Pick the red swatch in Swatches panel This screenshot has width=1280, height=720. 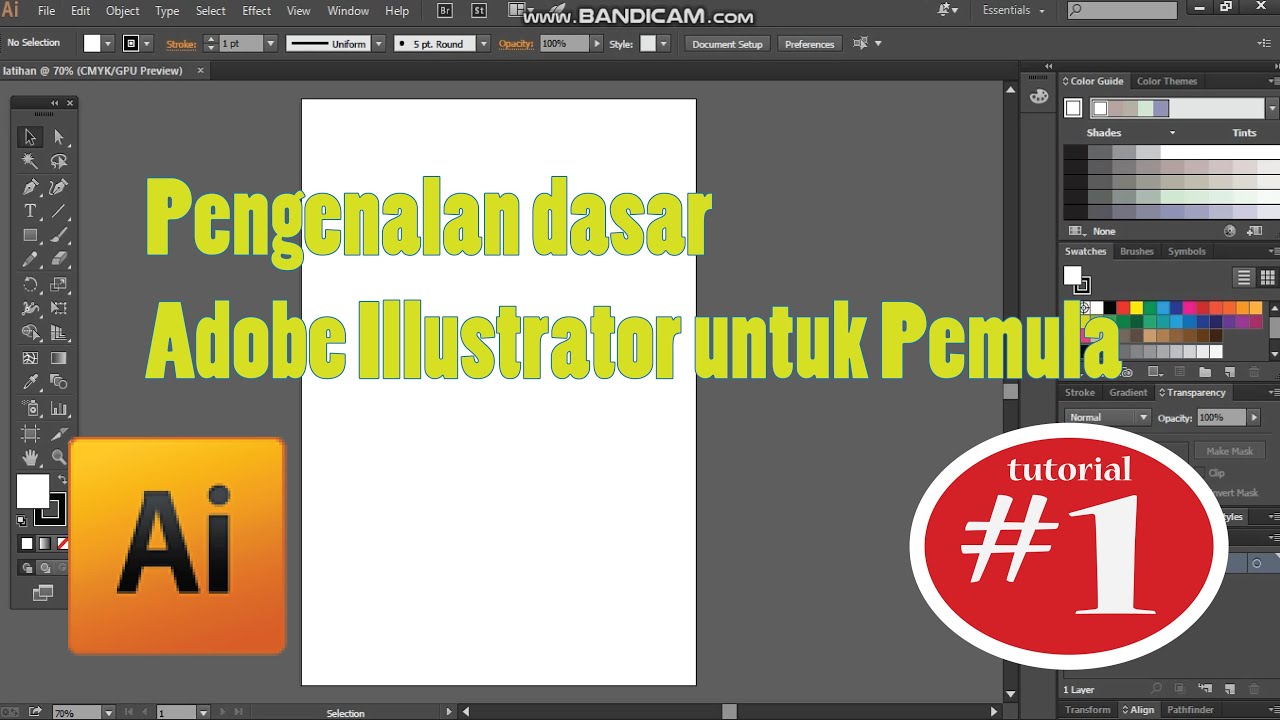1123,308
